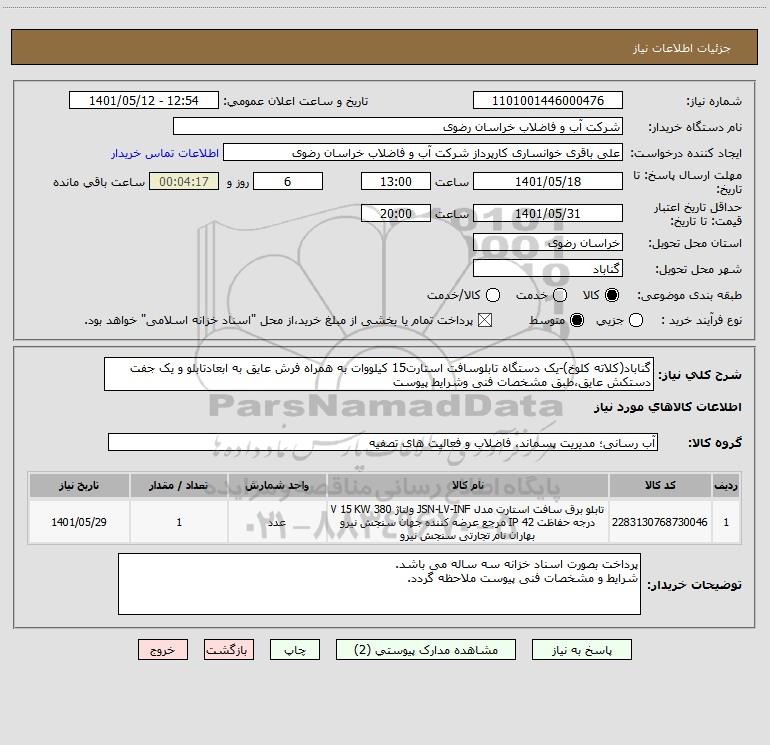
Task: Select the کالا/خدمت category radio button
Action: pos(493,295)
